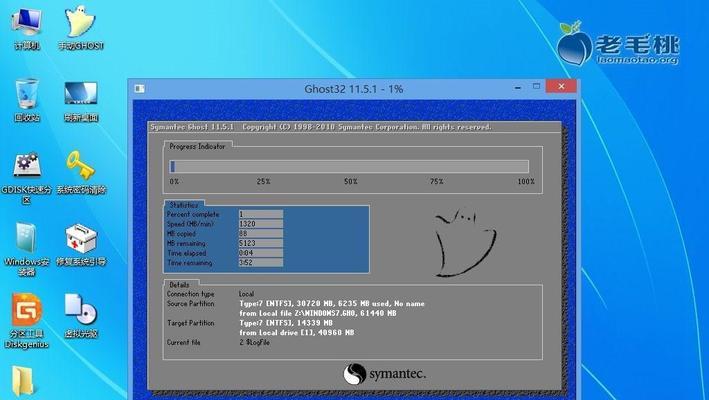Viewport: 709px width, 400px height.
Task: Open the 回收站 recycle bin icon
Action: tap(27, 100)
